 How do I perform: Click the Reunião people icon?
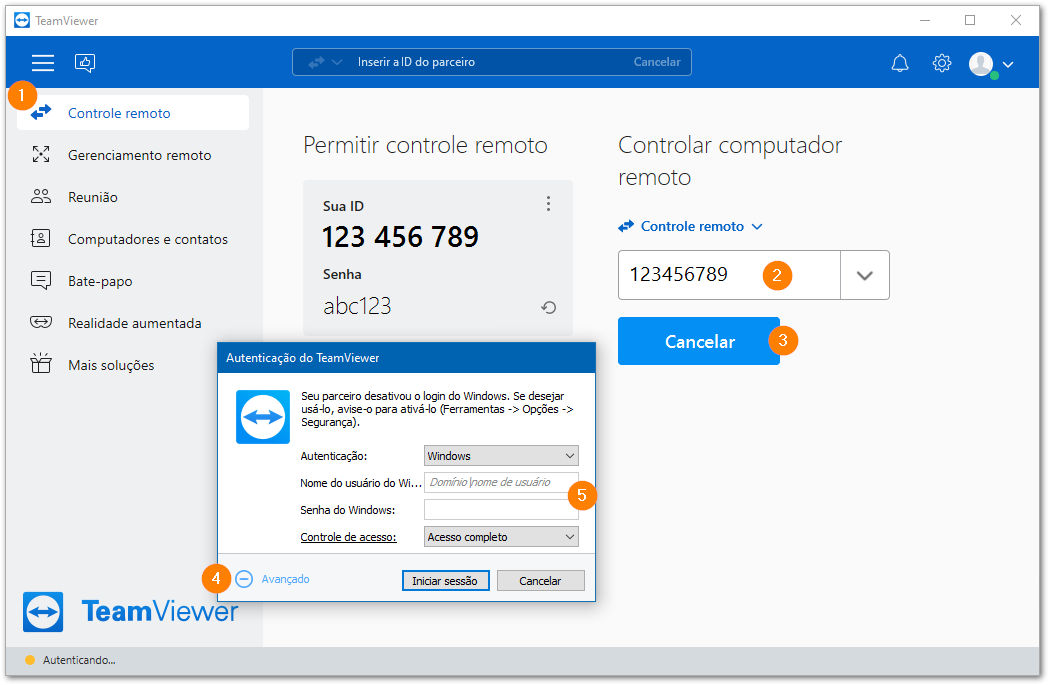click(x=41, y=196)
